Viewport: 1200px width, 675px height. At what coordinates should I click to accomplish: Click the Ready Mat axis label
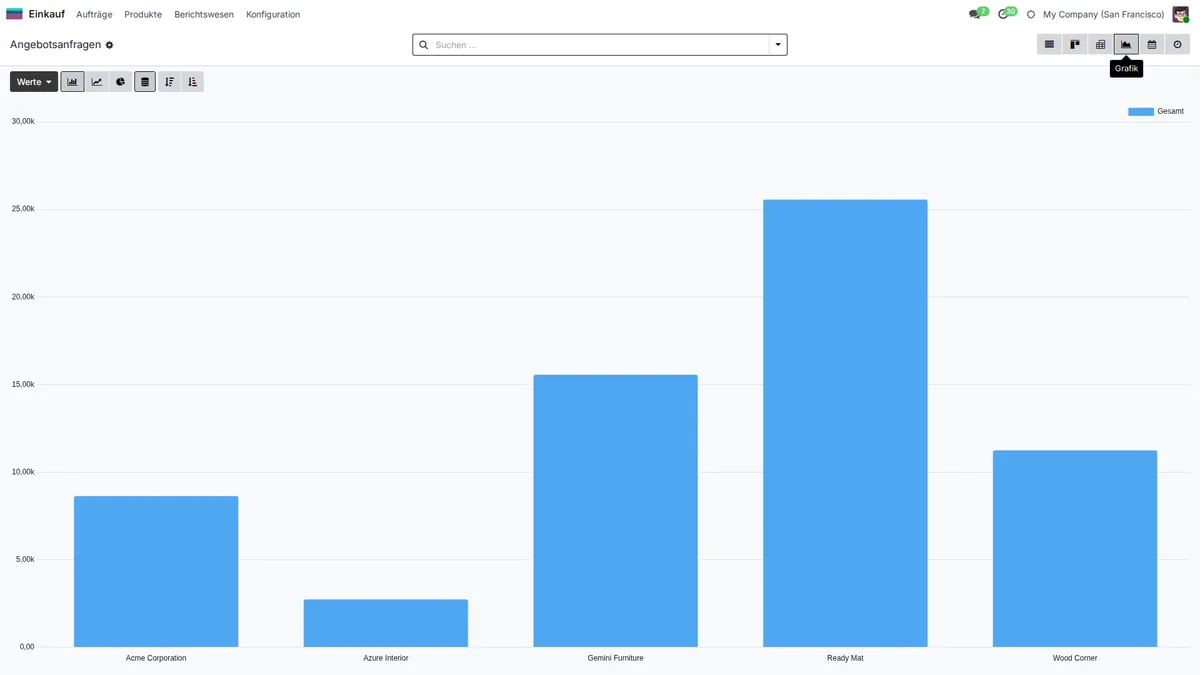point(845,658)
